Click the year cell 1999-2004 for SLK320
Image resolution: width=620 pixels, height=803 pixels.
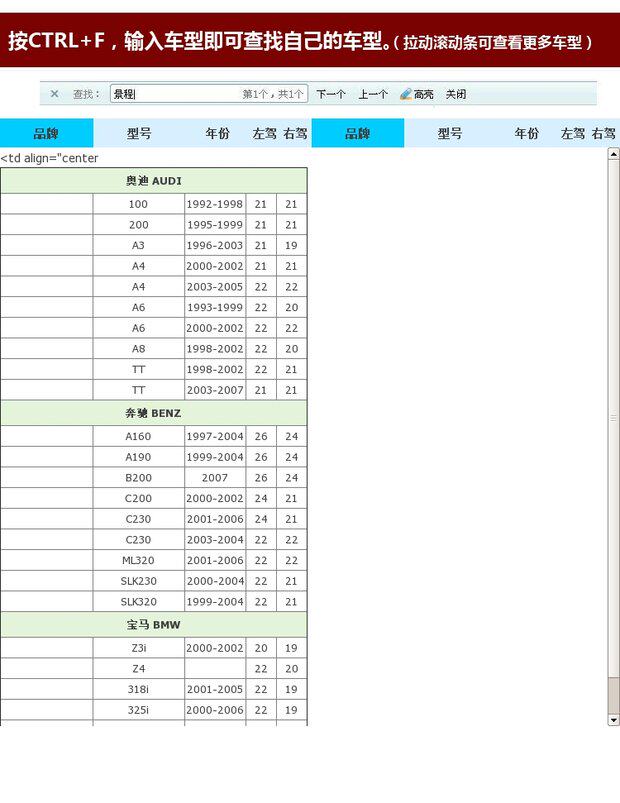point(215,602)
